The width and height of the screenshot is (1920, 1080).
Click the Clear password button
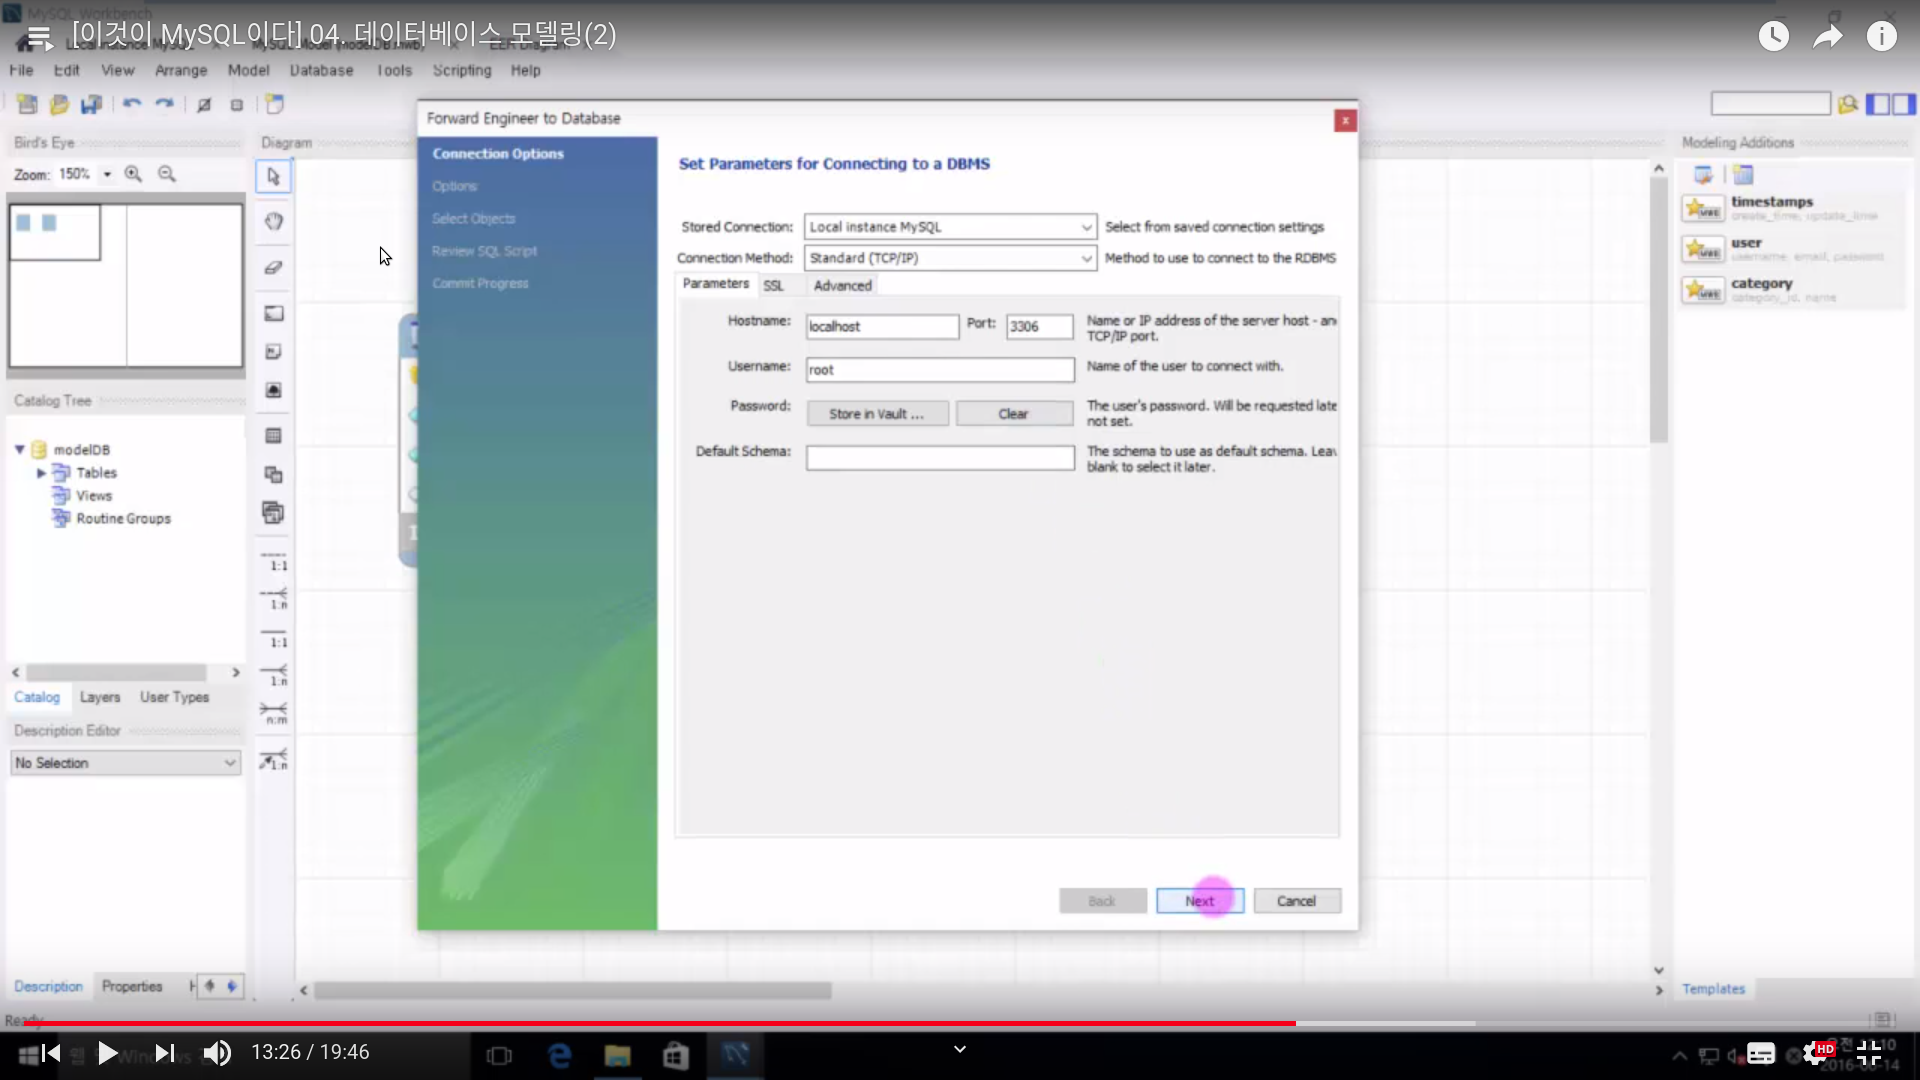coord(1013,414)
